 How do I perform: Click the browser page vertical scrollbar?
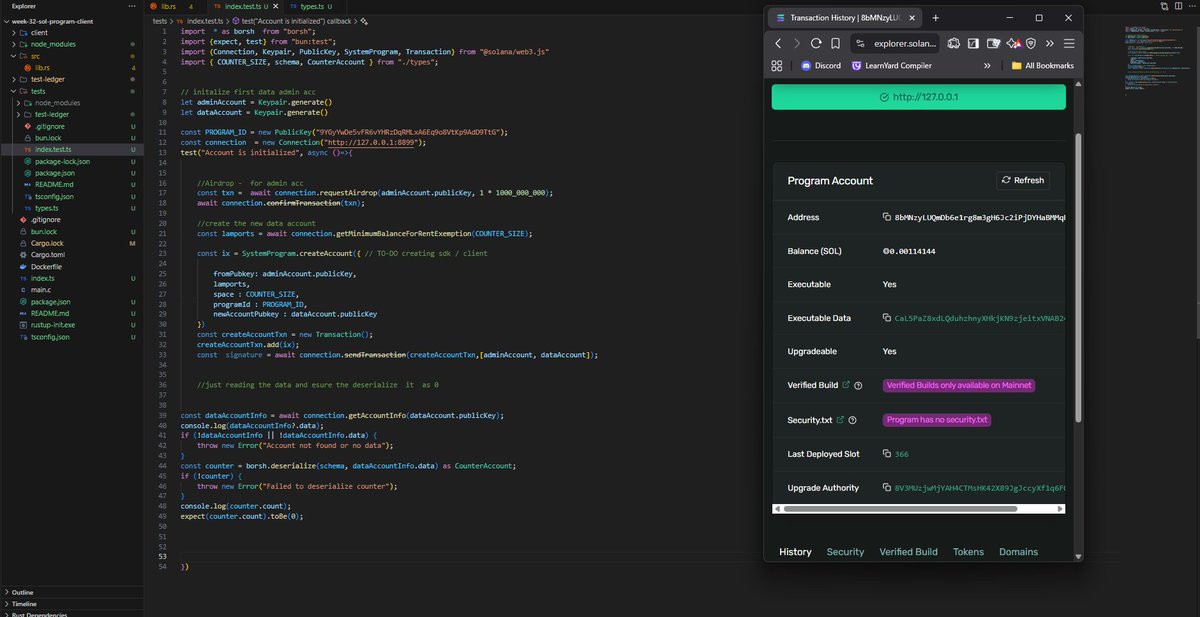(1078, 277)
